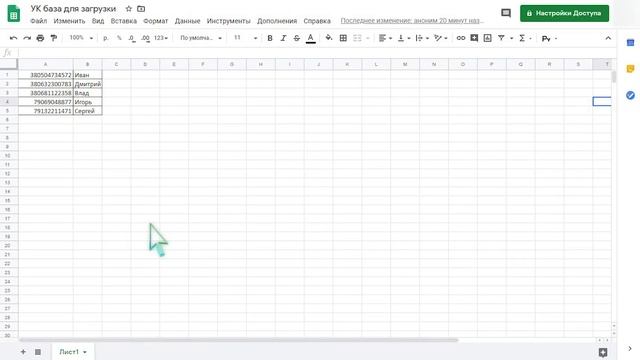Open the Файл menu
The height and width of the screenshot is (360, 640).
tap(38, 21)
